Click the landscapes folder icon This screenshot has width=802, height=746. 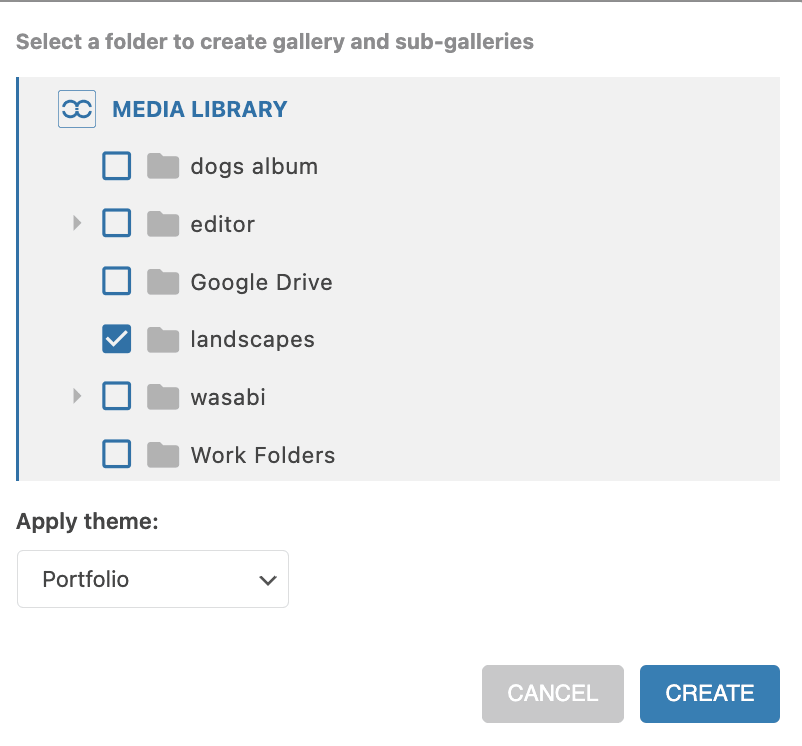point(162,340)
